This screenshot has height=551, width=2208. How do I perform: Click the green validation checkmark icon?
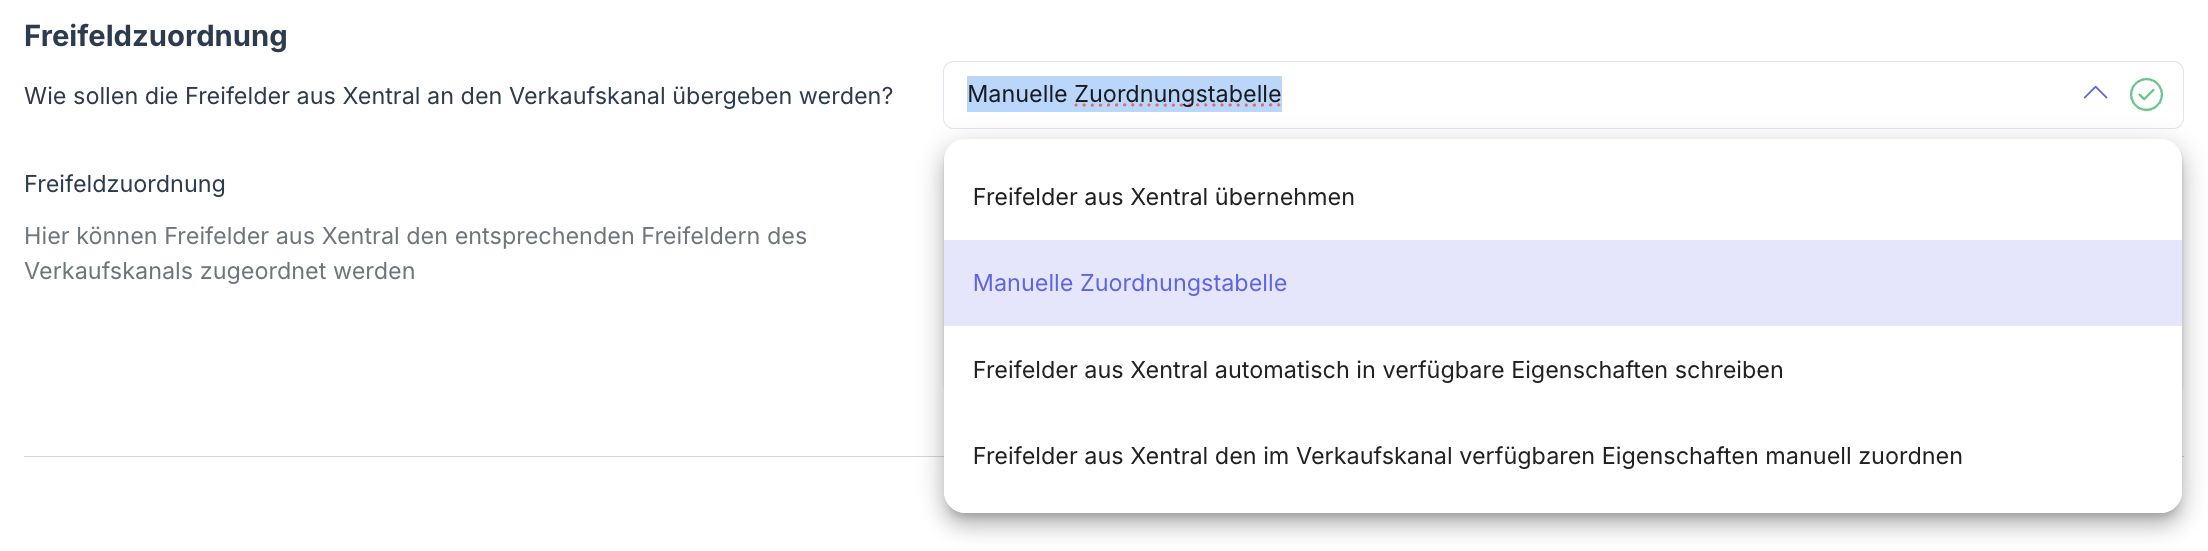coord(2146,95)
